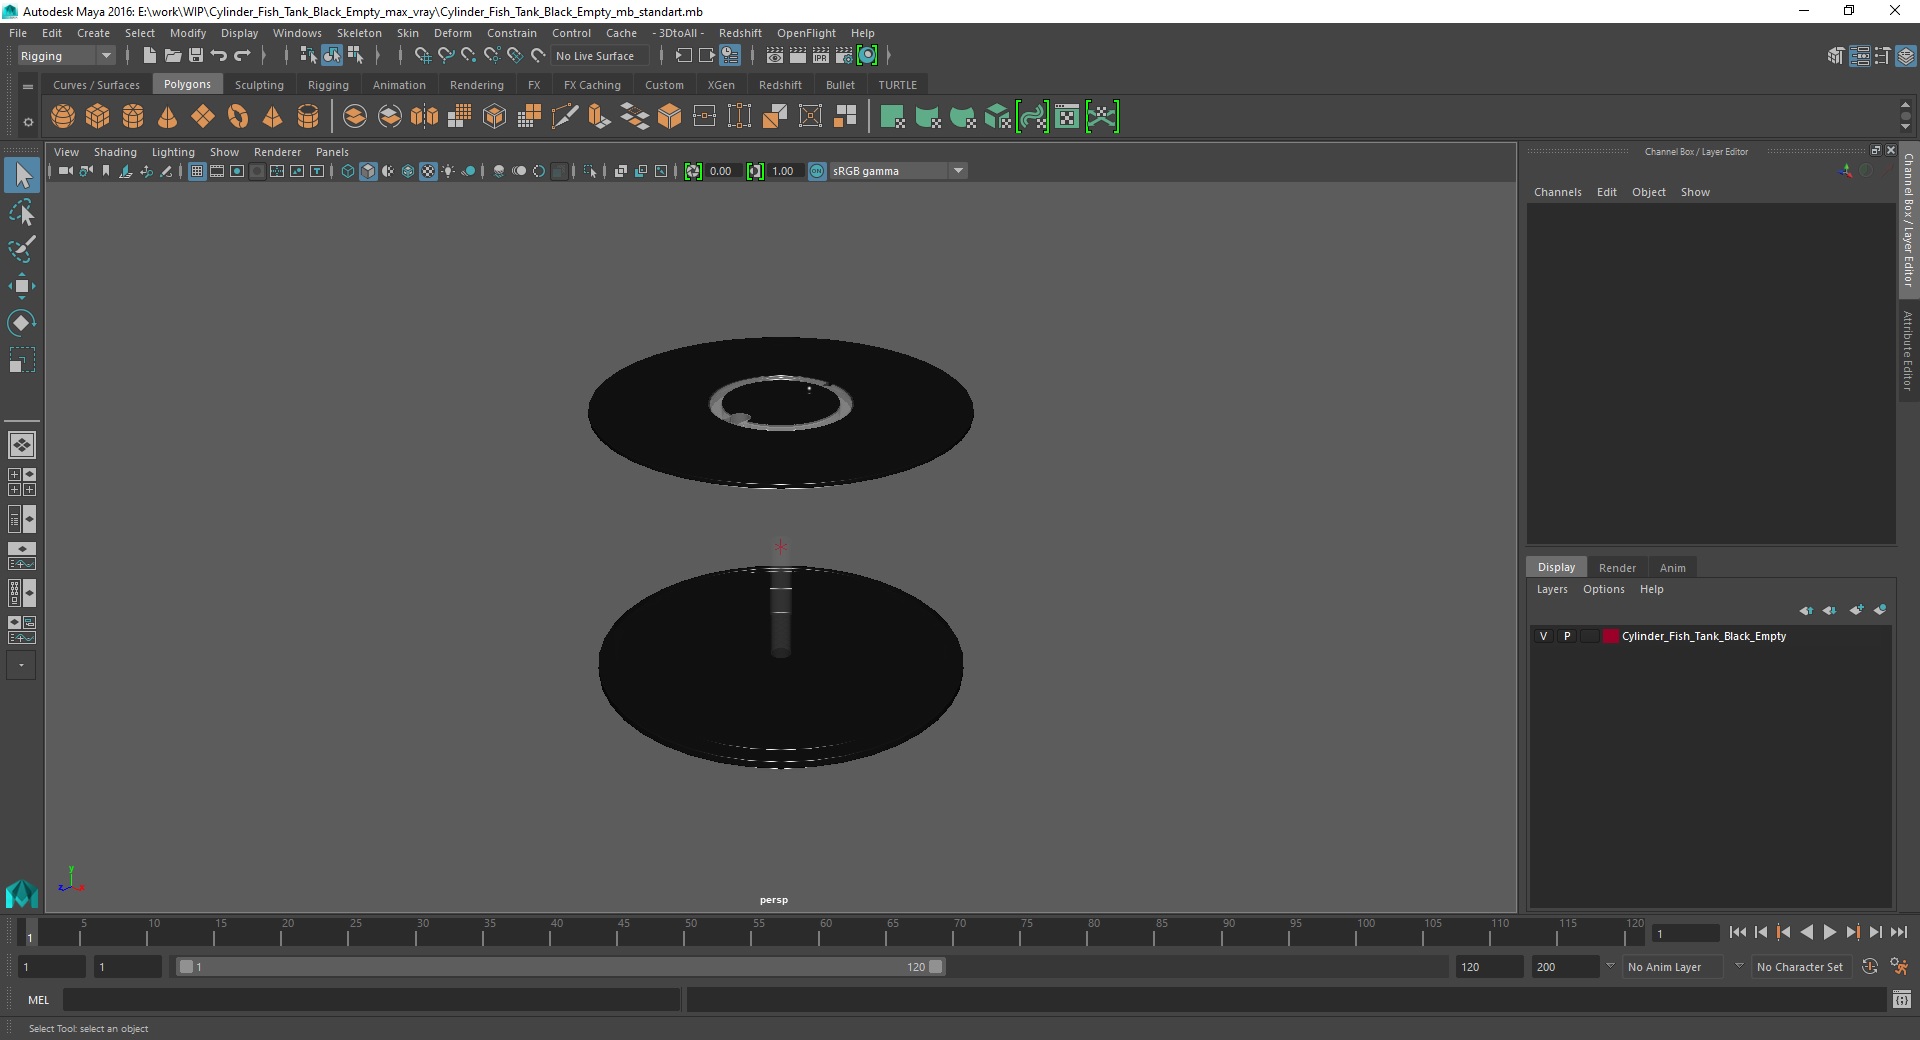The height and width of the screenshot is (1040, 1920).
Task: Toggle viewport shadows button
Action: pyautogui.click(x=468, y=171)
